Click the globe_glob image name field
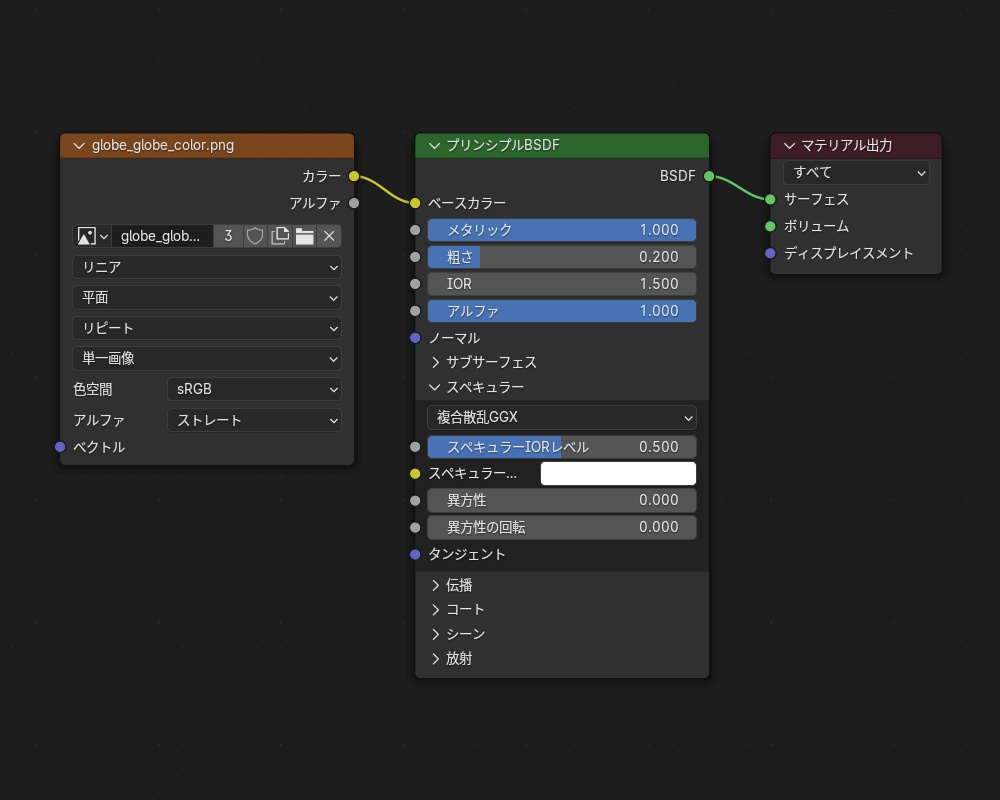 point(162,236)
